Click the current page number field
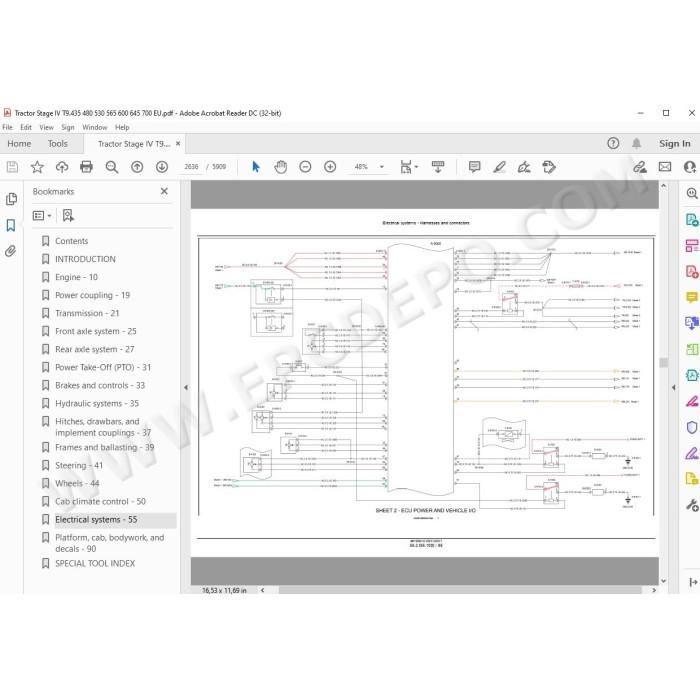 point(191,167)
